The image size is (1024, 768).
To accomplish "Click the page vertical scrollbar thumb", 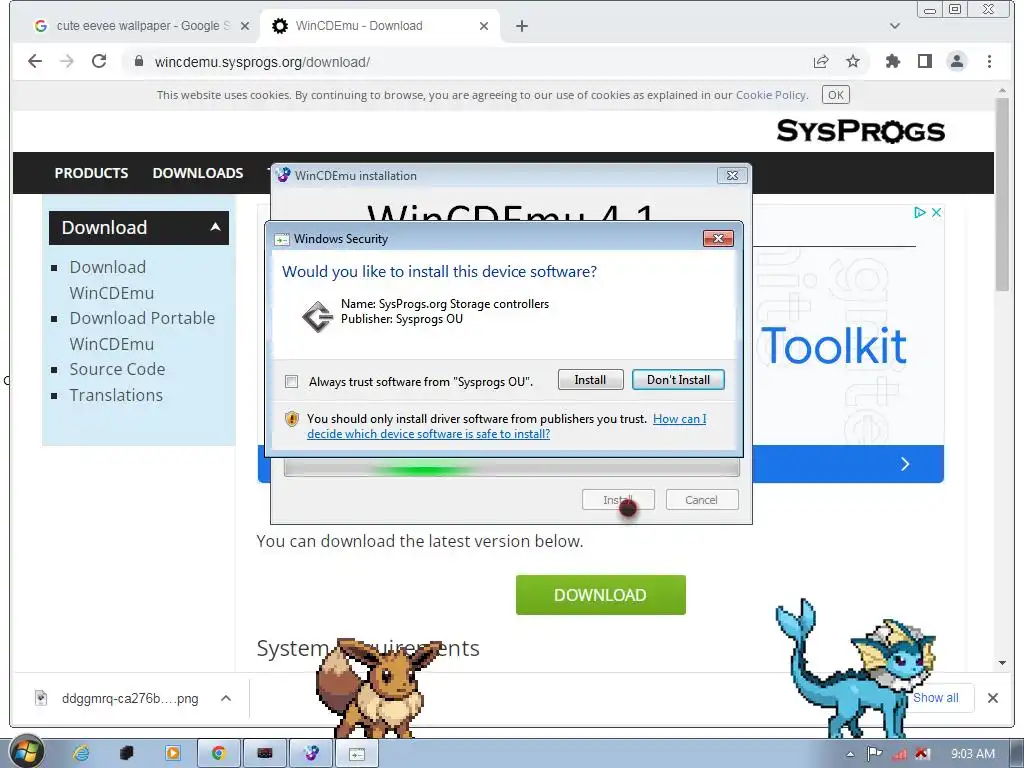I will click(1002, 194).
